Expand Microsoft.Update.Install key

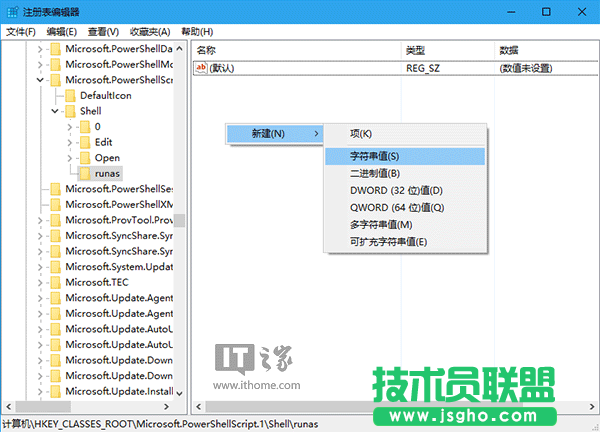(40, 391)
